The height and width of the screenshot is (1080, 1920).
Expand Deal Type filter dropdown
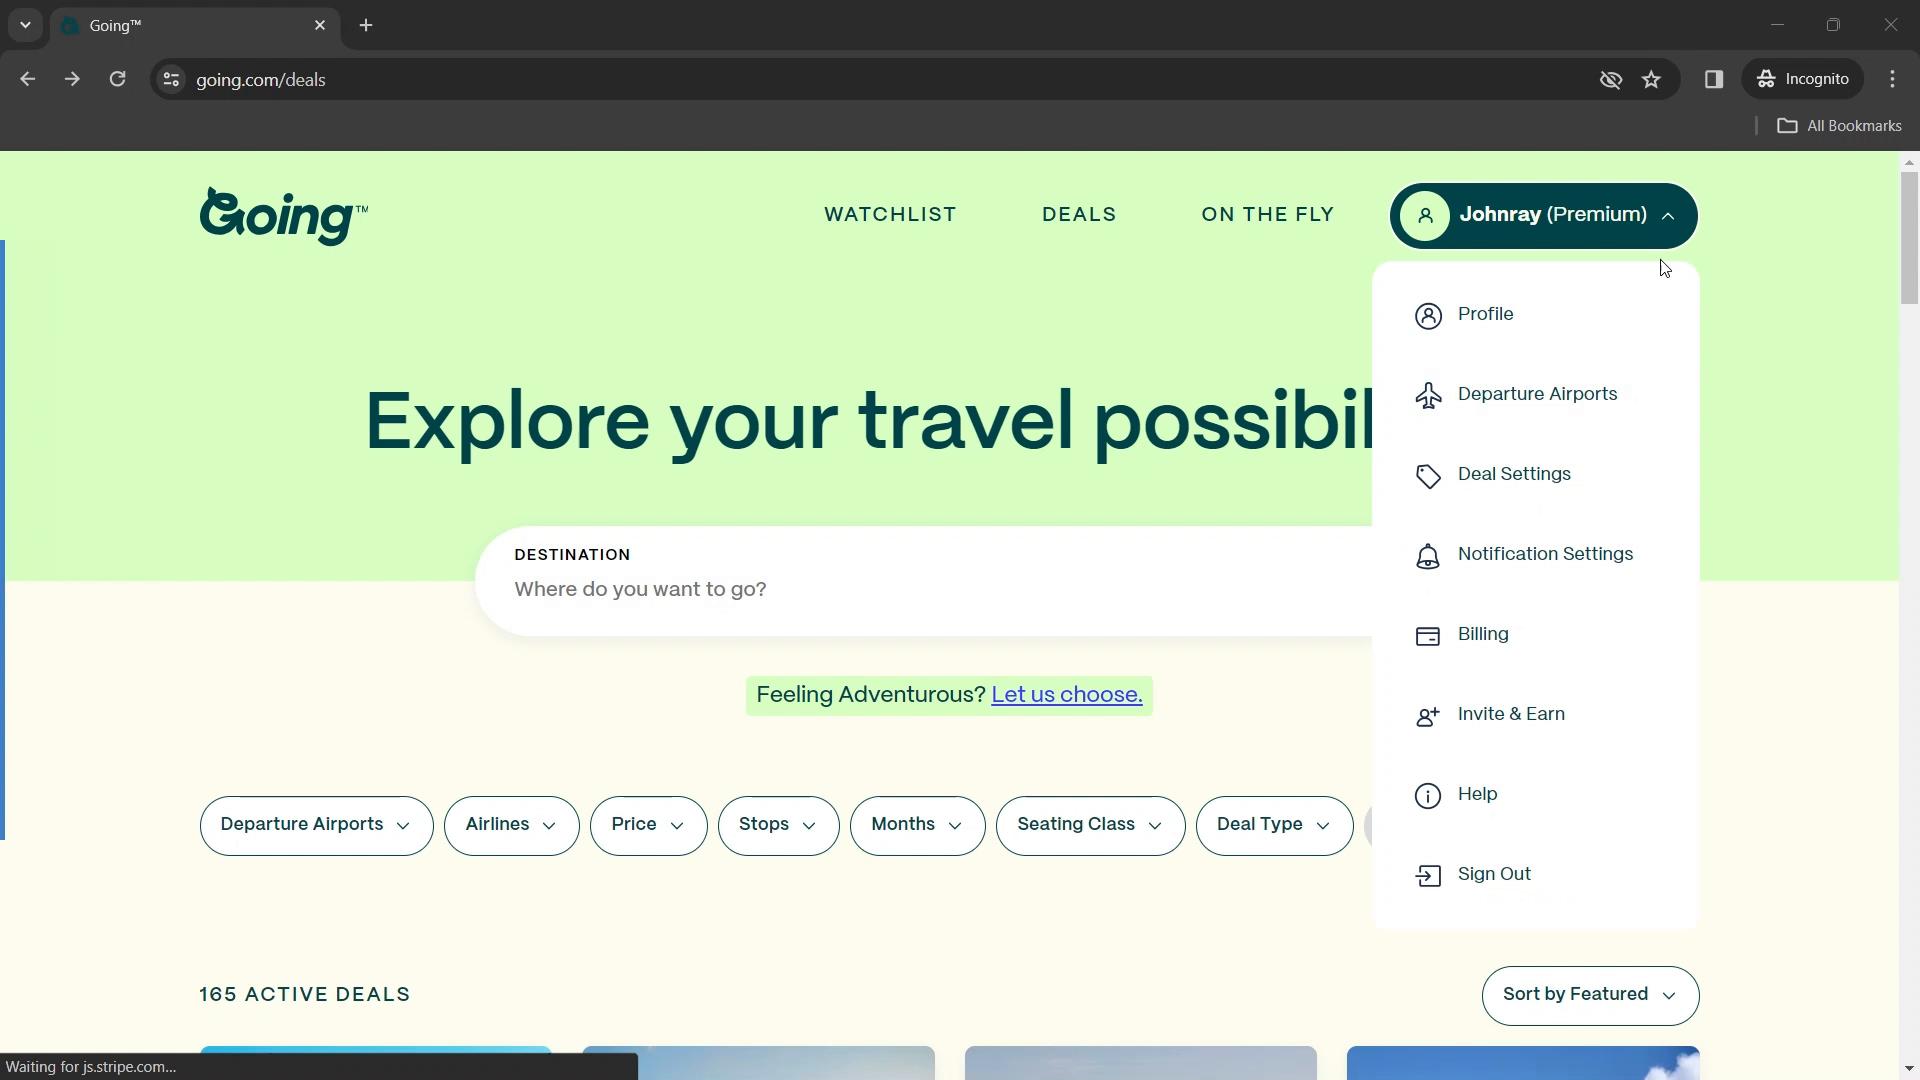click(x=1271, y=824)
